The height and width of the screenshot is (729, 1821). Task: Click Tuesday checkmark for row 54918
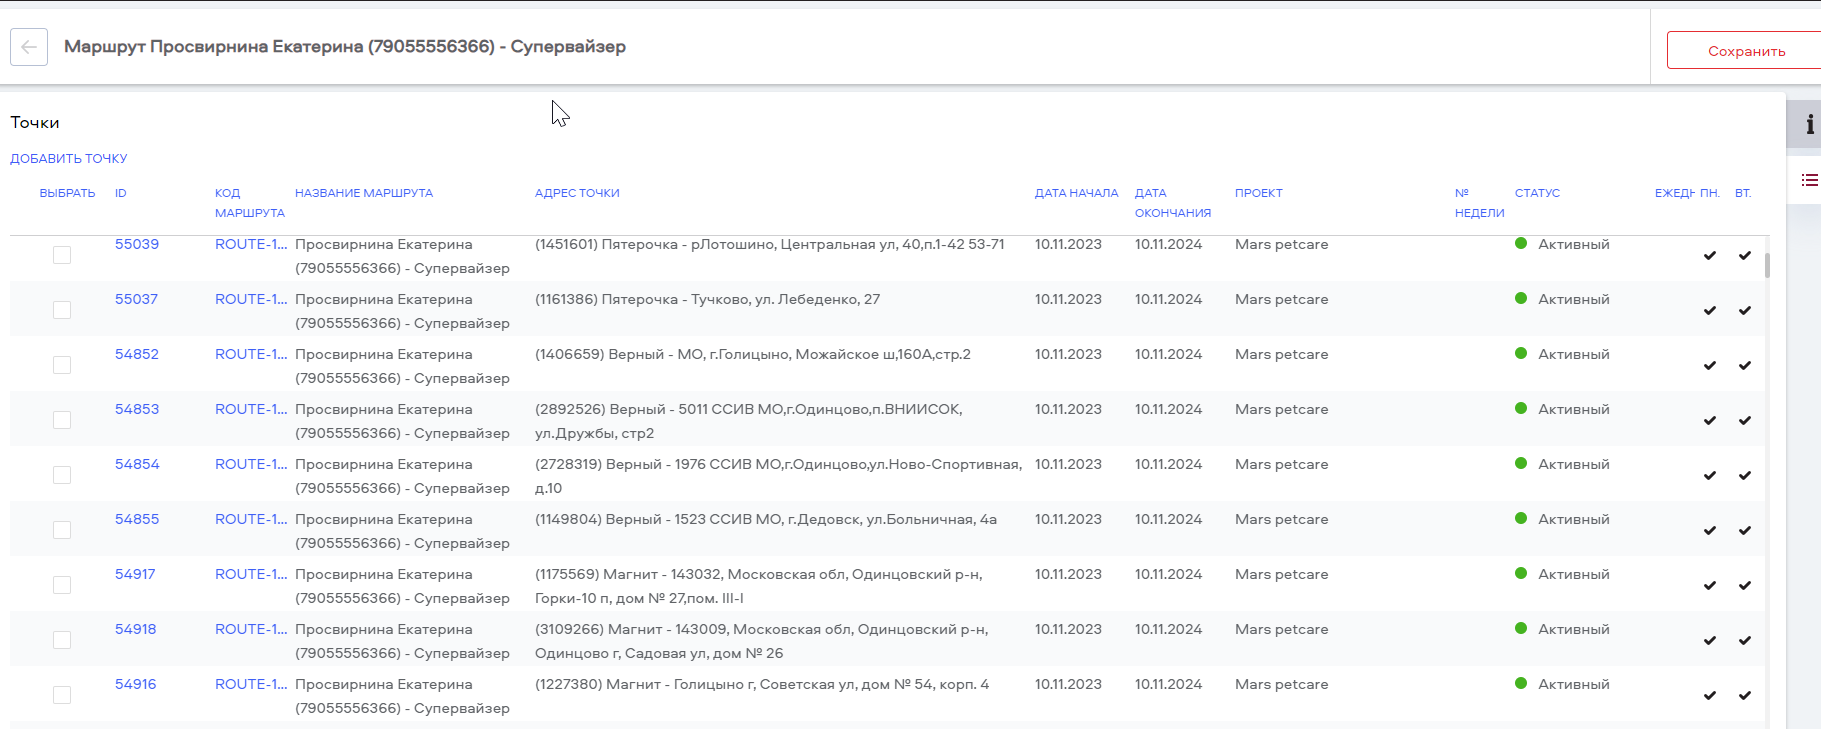click(x=1745, y=641)
